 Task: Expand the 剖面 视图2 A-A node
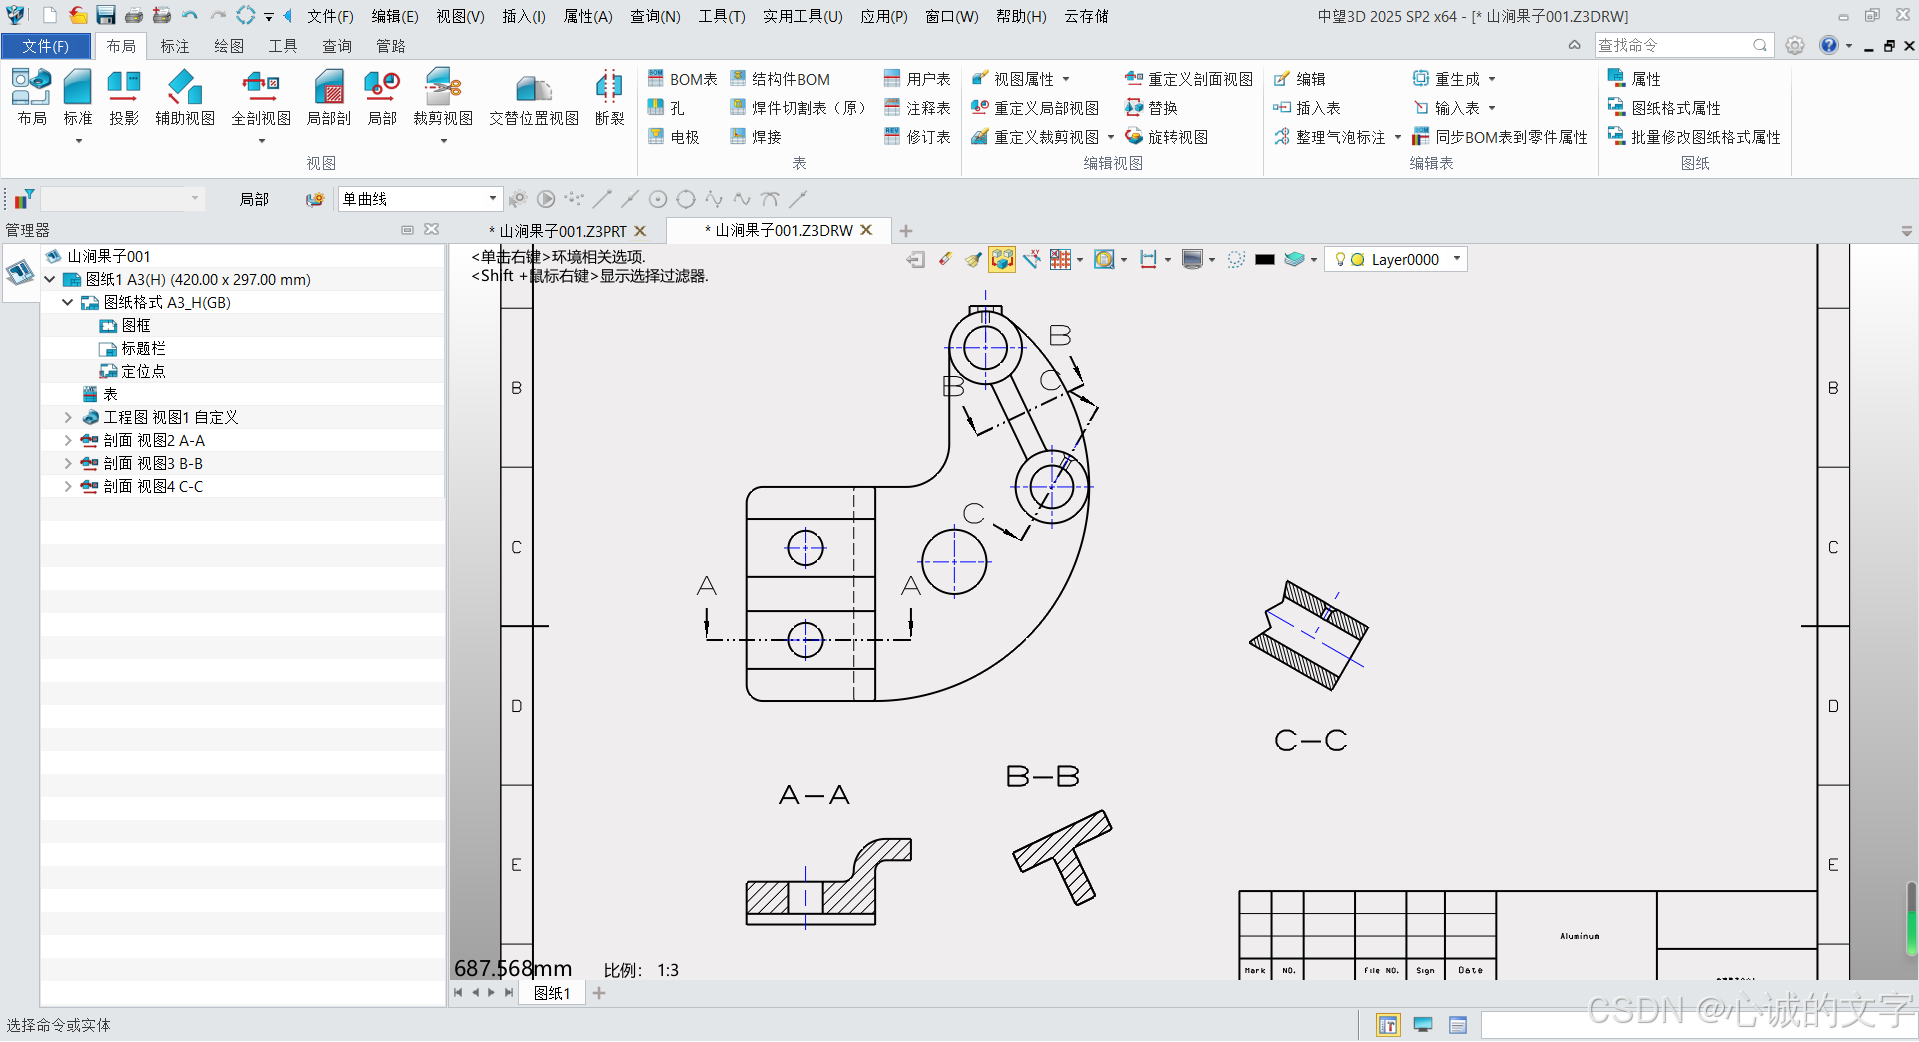[68, 440]
